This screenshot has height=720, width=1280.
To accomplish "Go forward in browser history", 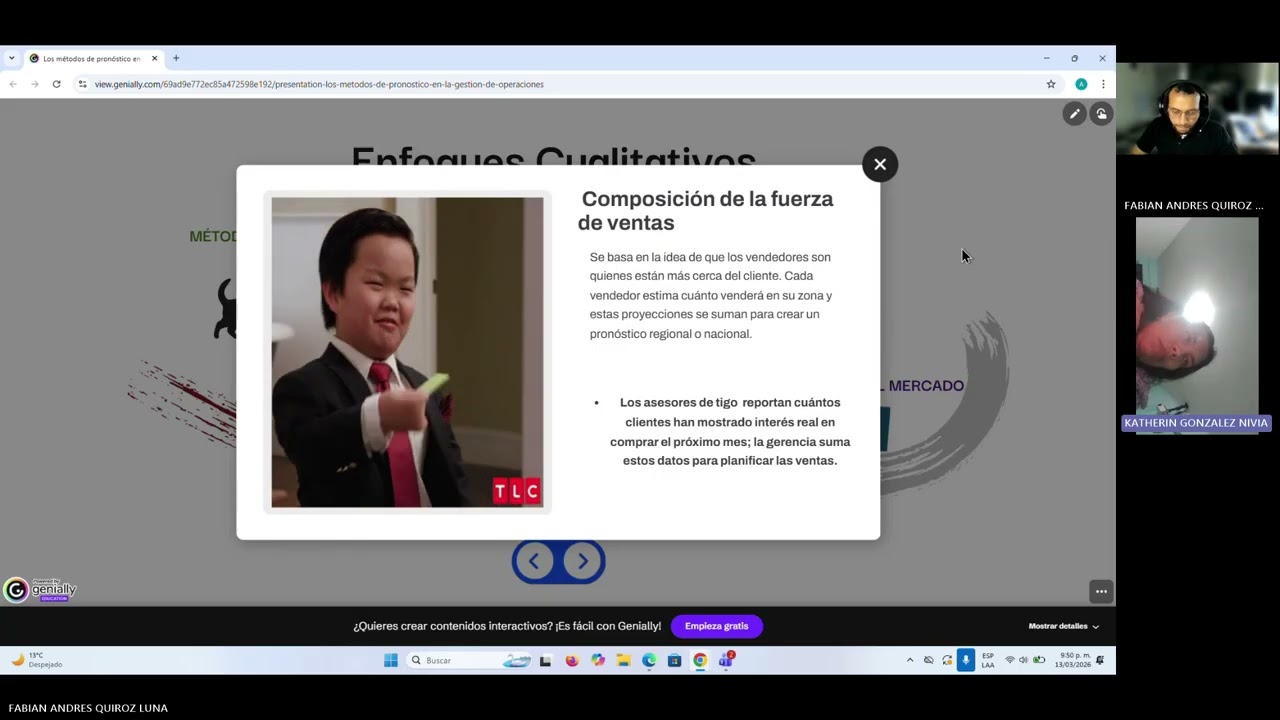I will [34, 84].
